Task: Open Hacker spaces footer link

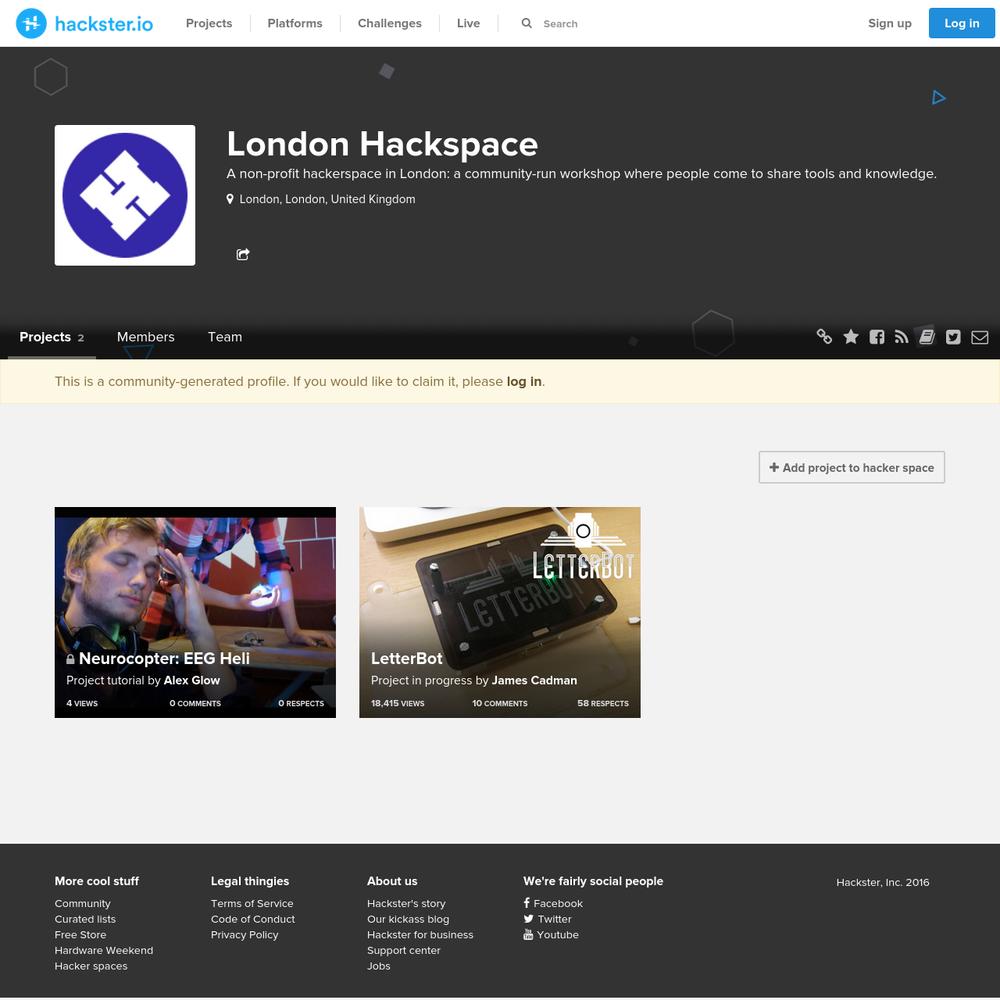Action: [91, 966]
